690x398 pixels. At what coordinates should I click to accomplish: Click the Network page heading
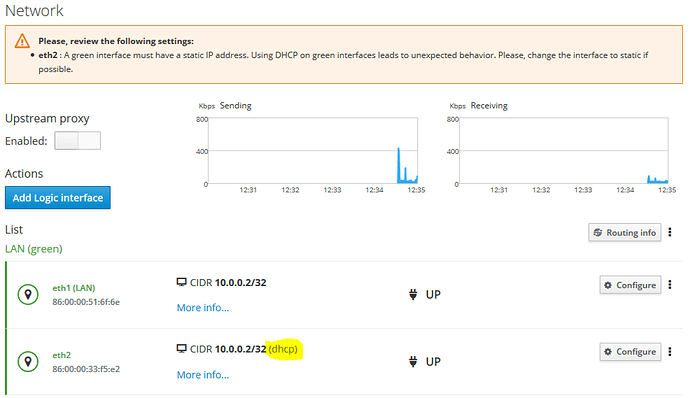coord(34,11)
